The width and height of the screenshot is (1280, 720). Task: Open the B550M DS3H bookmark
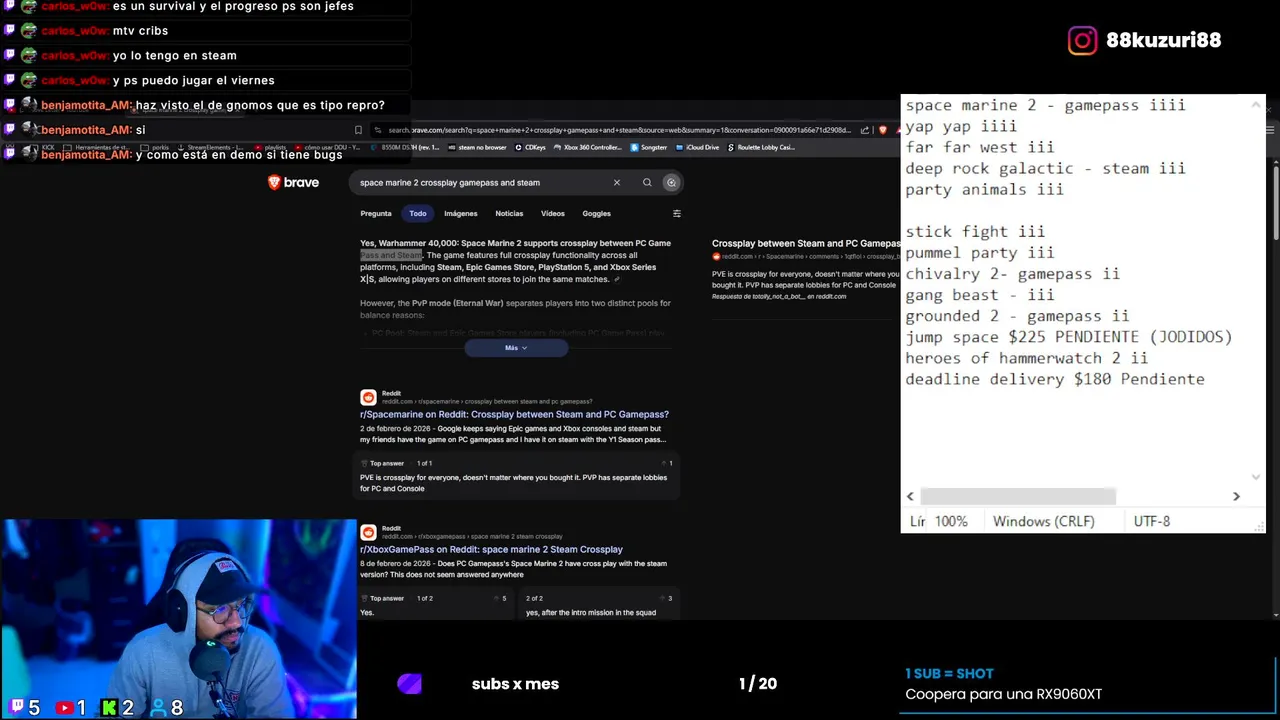click(x=405, y=147)
